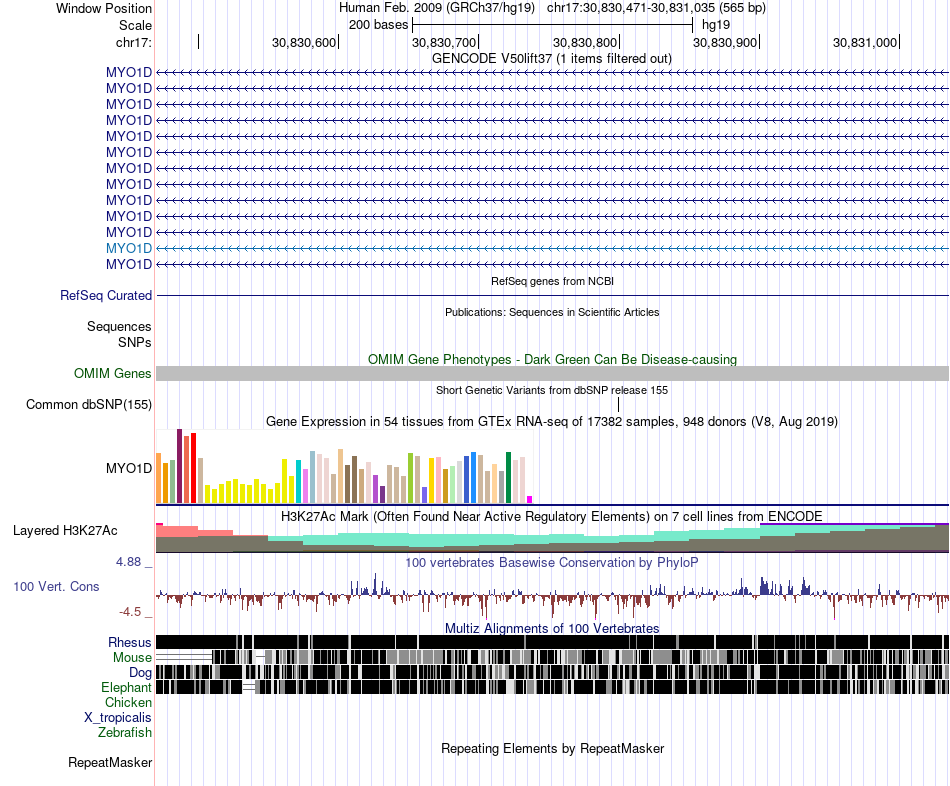Click the 'Sequences' track label

pos(119,327)
